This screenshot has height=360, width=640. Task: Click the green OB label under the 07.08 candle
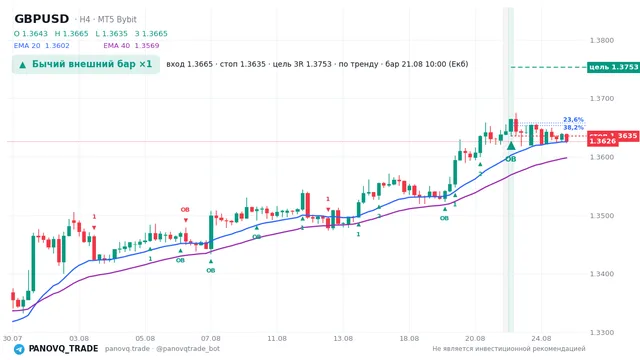point(211,270)
